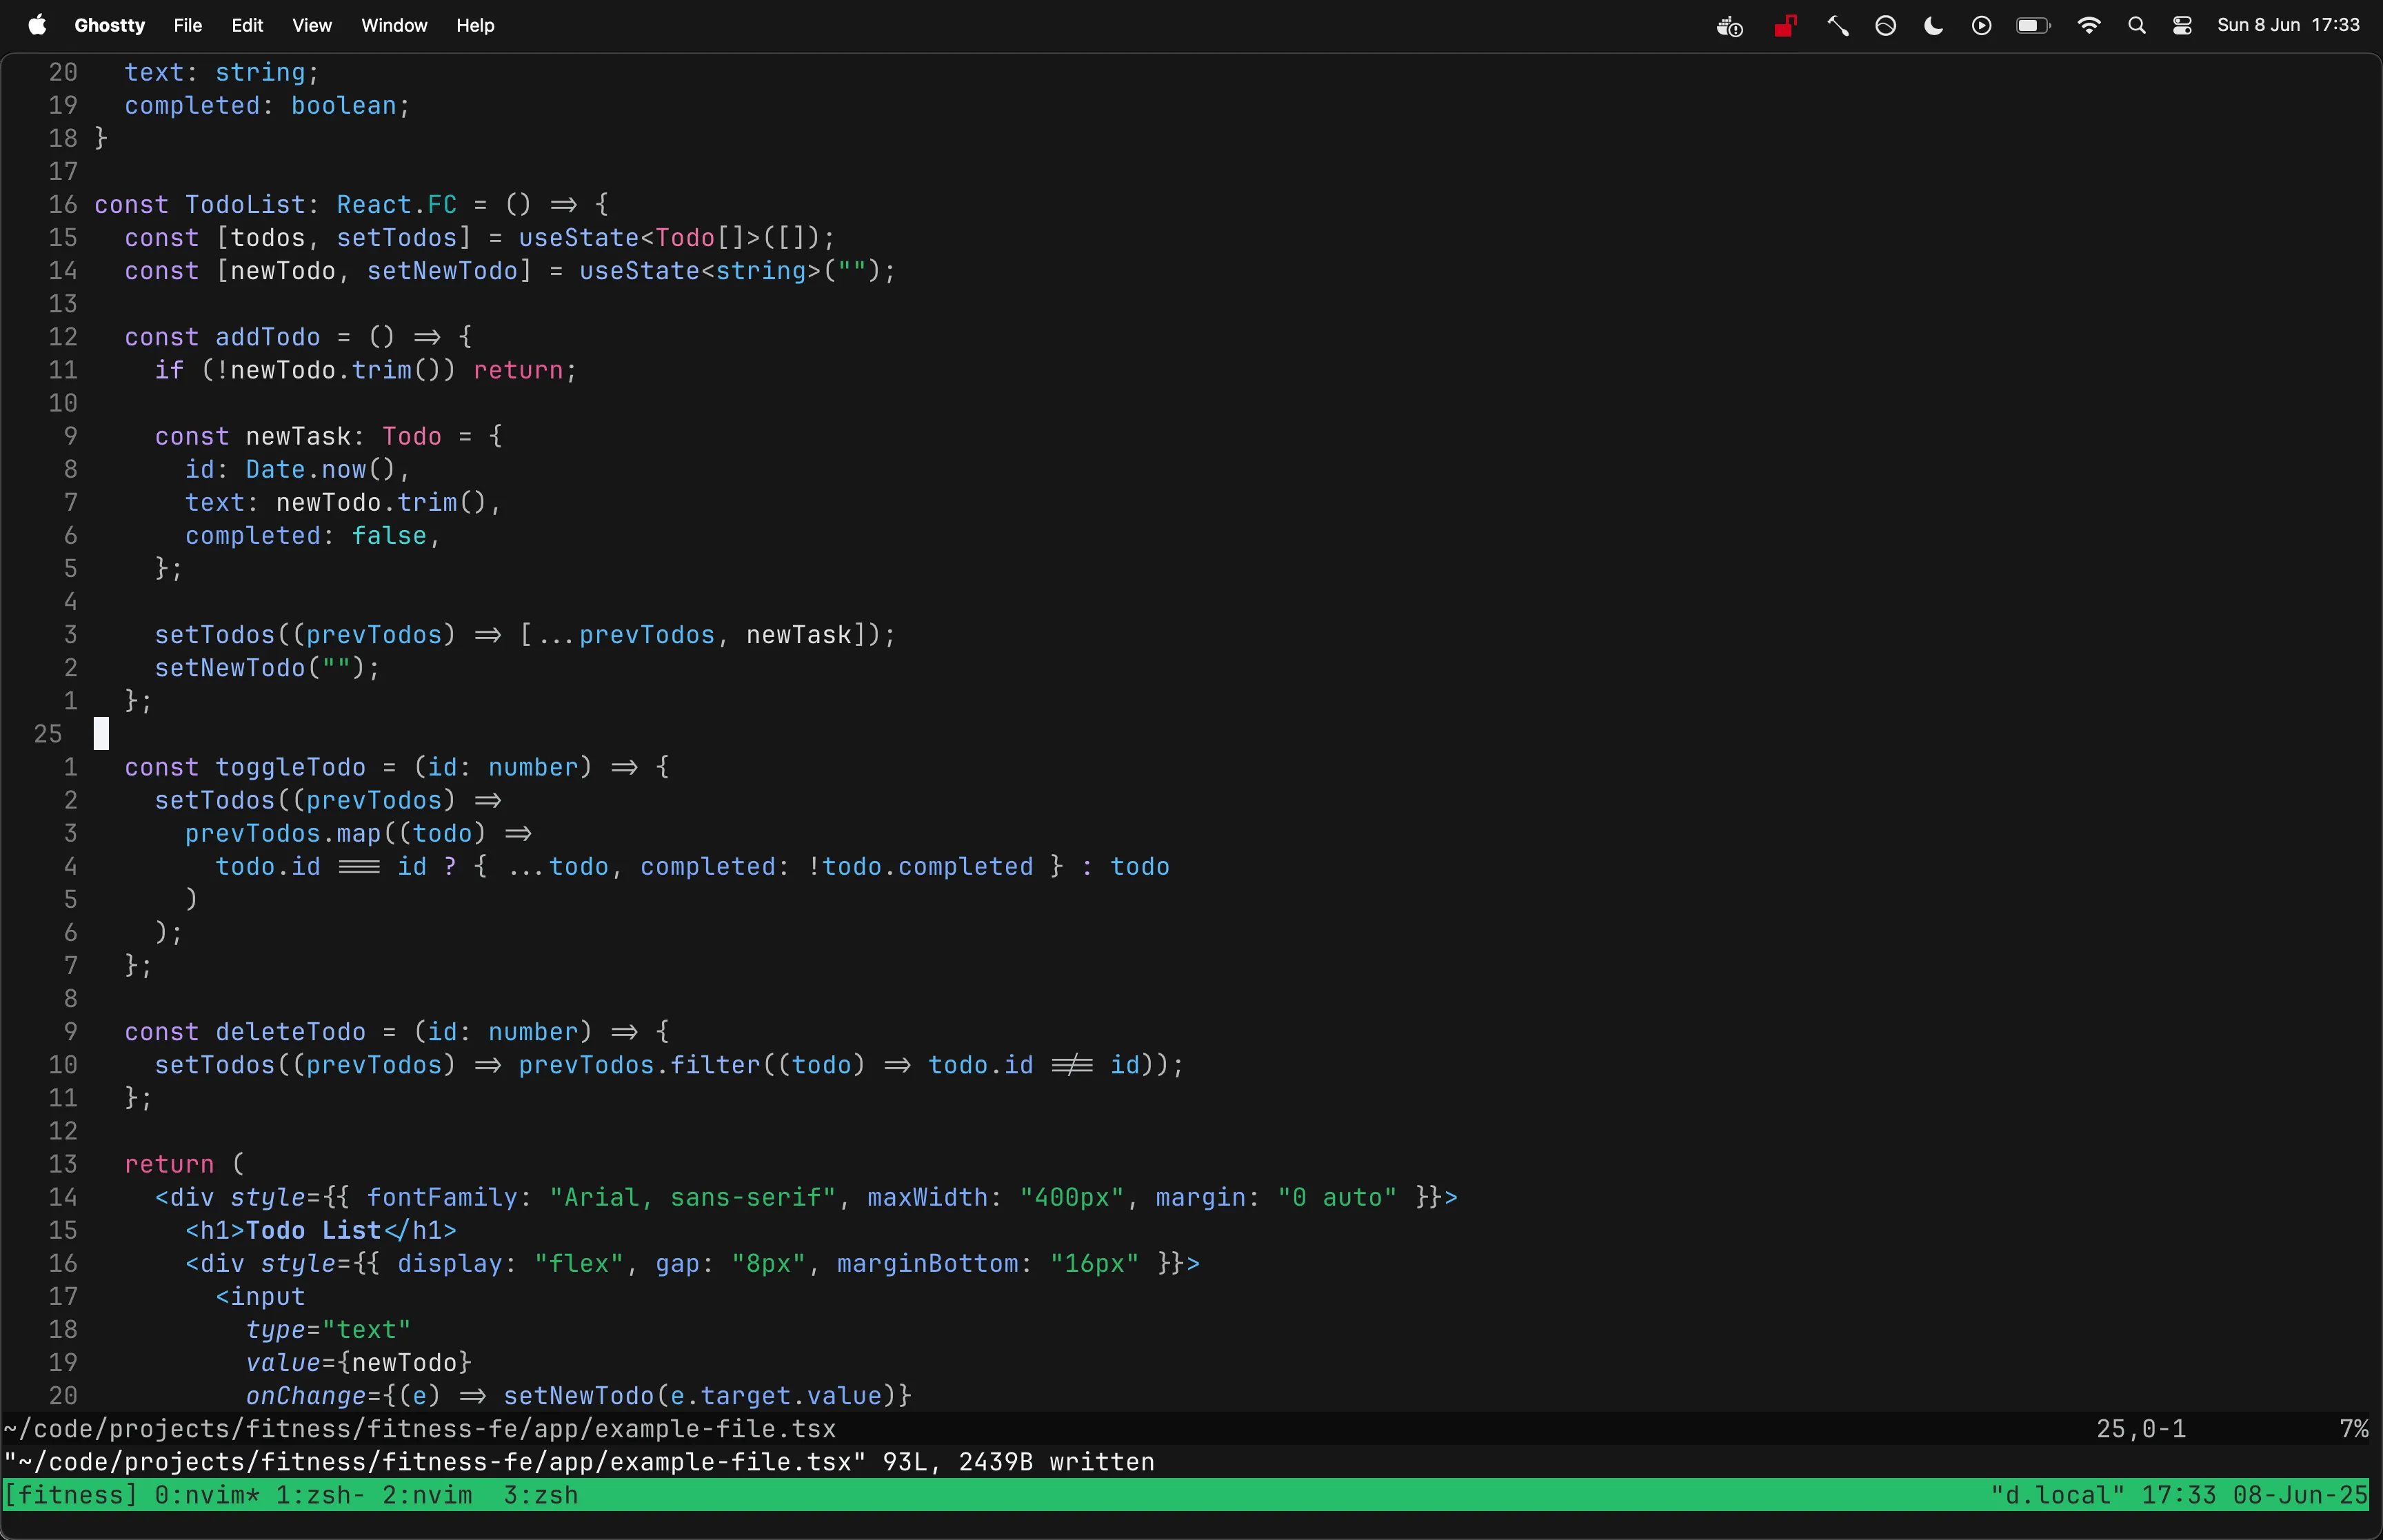Click the 25,0-1 cursor position indicator
2383x1540 pixels.
pos(2141,1429)
